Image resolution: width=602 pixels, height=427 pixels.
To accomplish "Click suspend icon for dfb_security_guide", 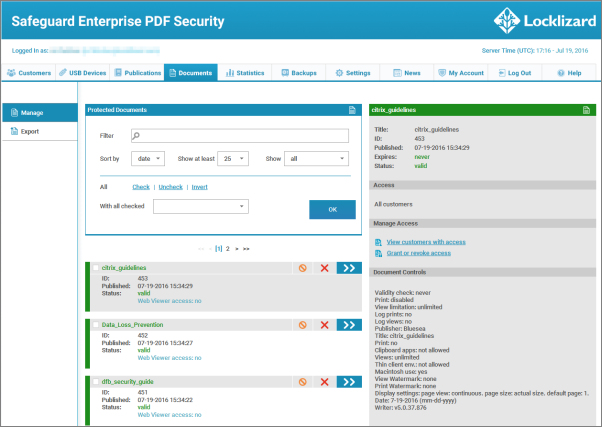I will click(x=302, y=381).
